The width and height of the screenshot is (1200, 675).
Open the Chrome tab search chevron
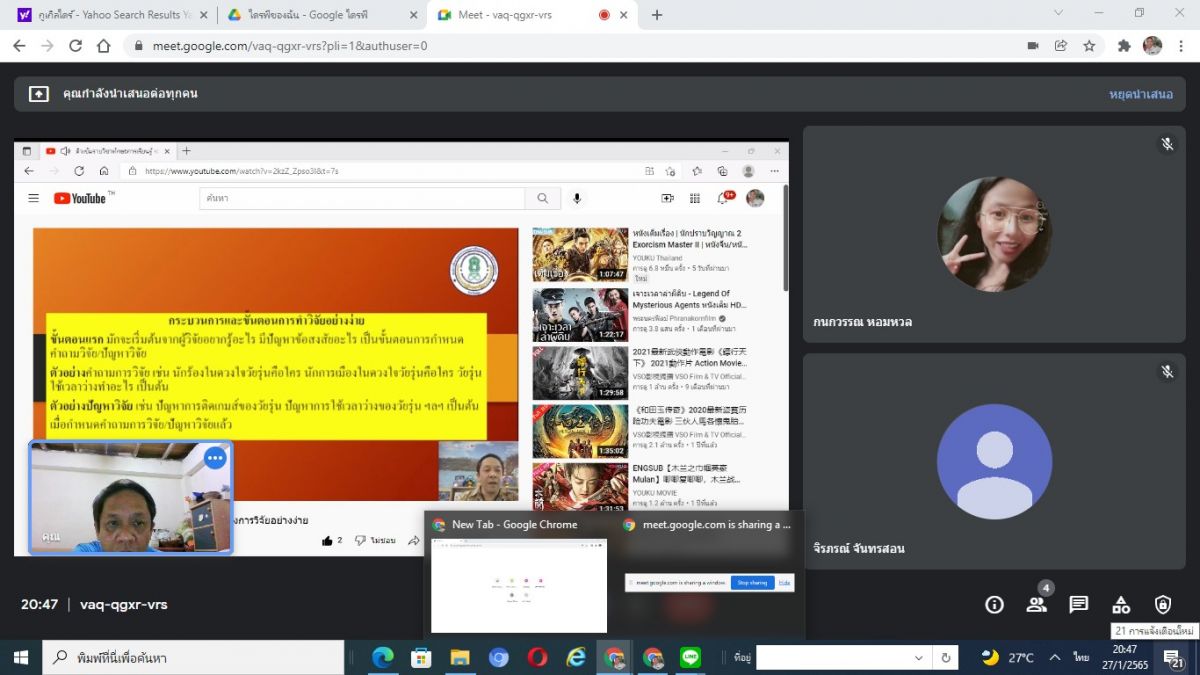tap(1060, 14)
